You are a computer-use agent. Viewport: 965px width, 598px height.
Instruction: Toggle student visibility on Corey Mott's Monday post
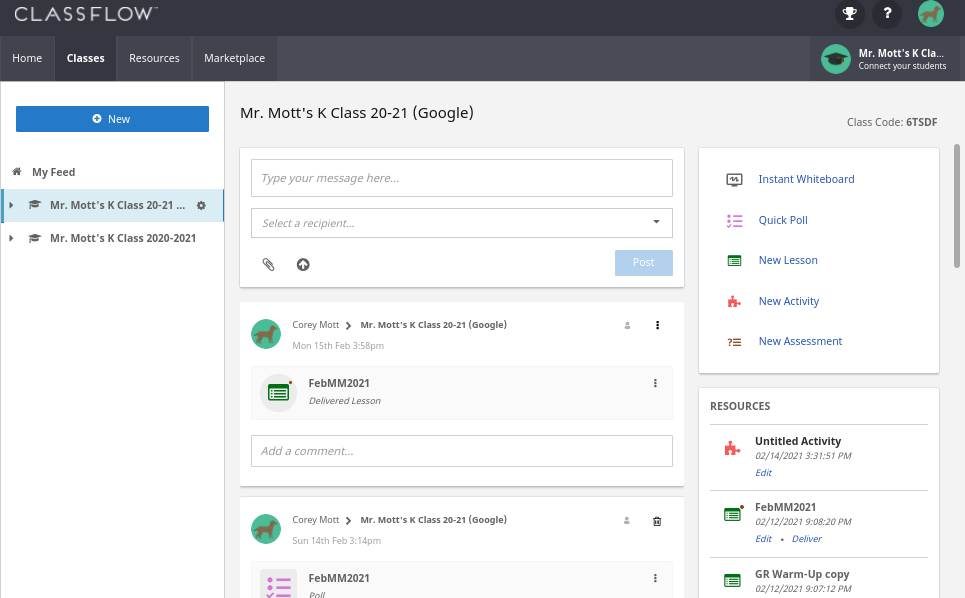point(626,325)
